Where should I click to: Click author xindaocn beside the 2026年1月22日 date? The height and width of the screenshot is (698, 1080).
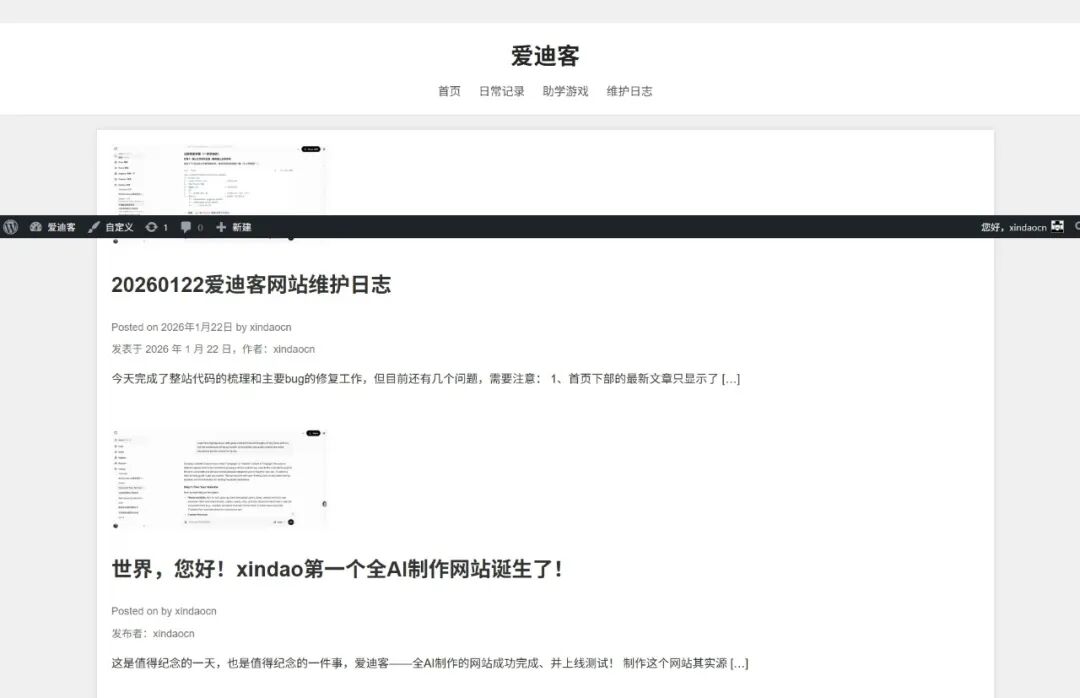pyautogui.click(x=270, y=327)
